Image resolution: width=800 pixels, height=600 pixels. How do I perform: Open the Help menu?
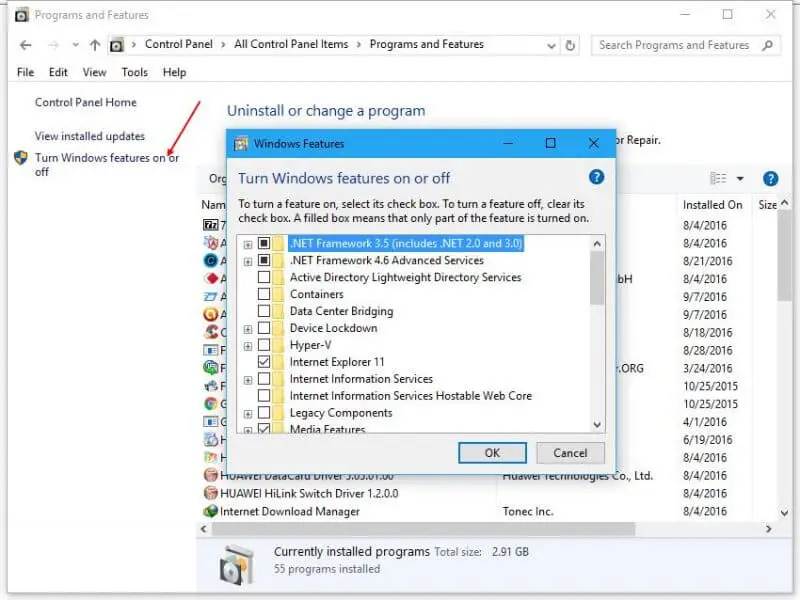tap(174, 72)
